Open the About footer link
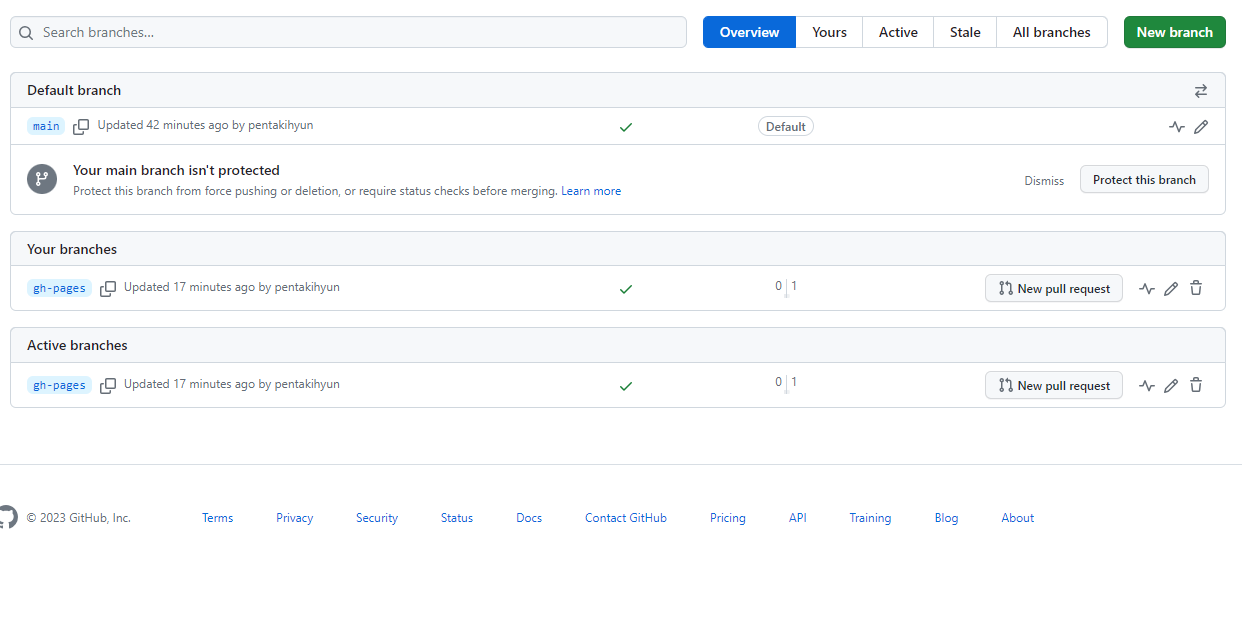The height and width of the screenshot is (625, 1252). point(1018,518)
